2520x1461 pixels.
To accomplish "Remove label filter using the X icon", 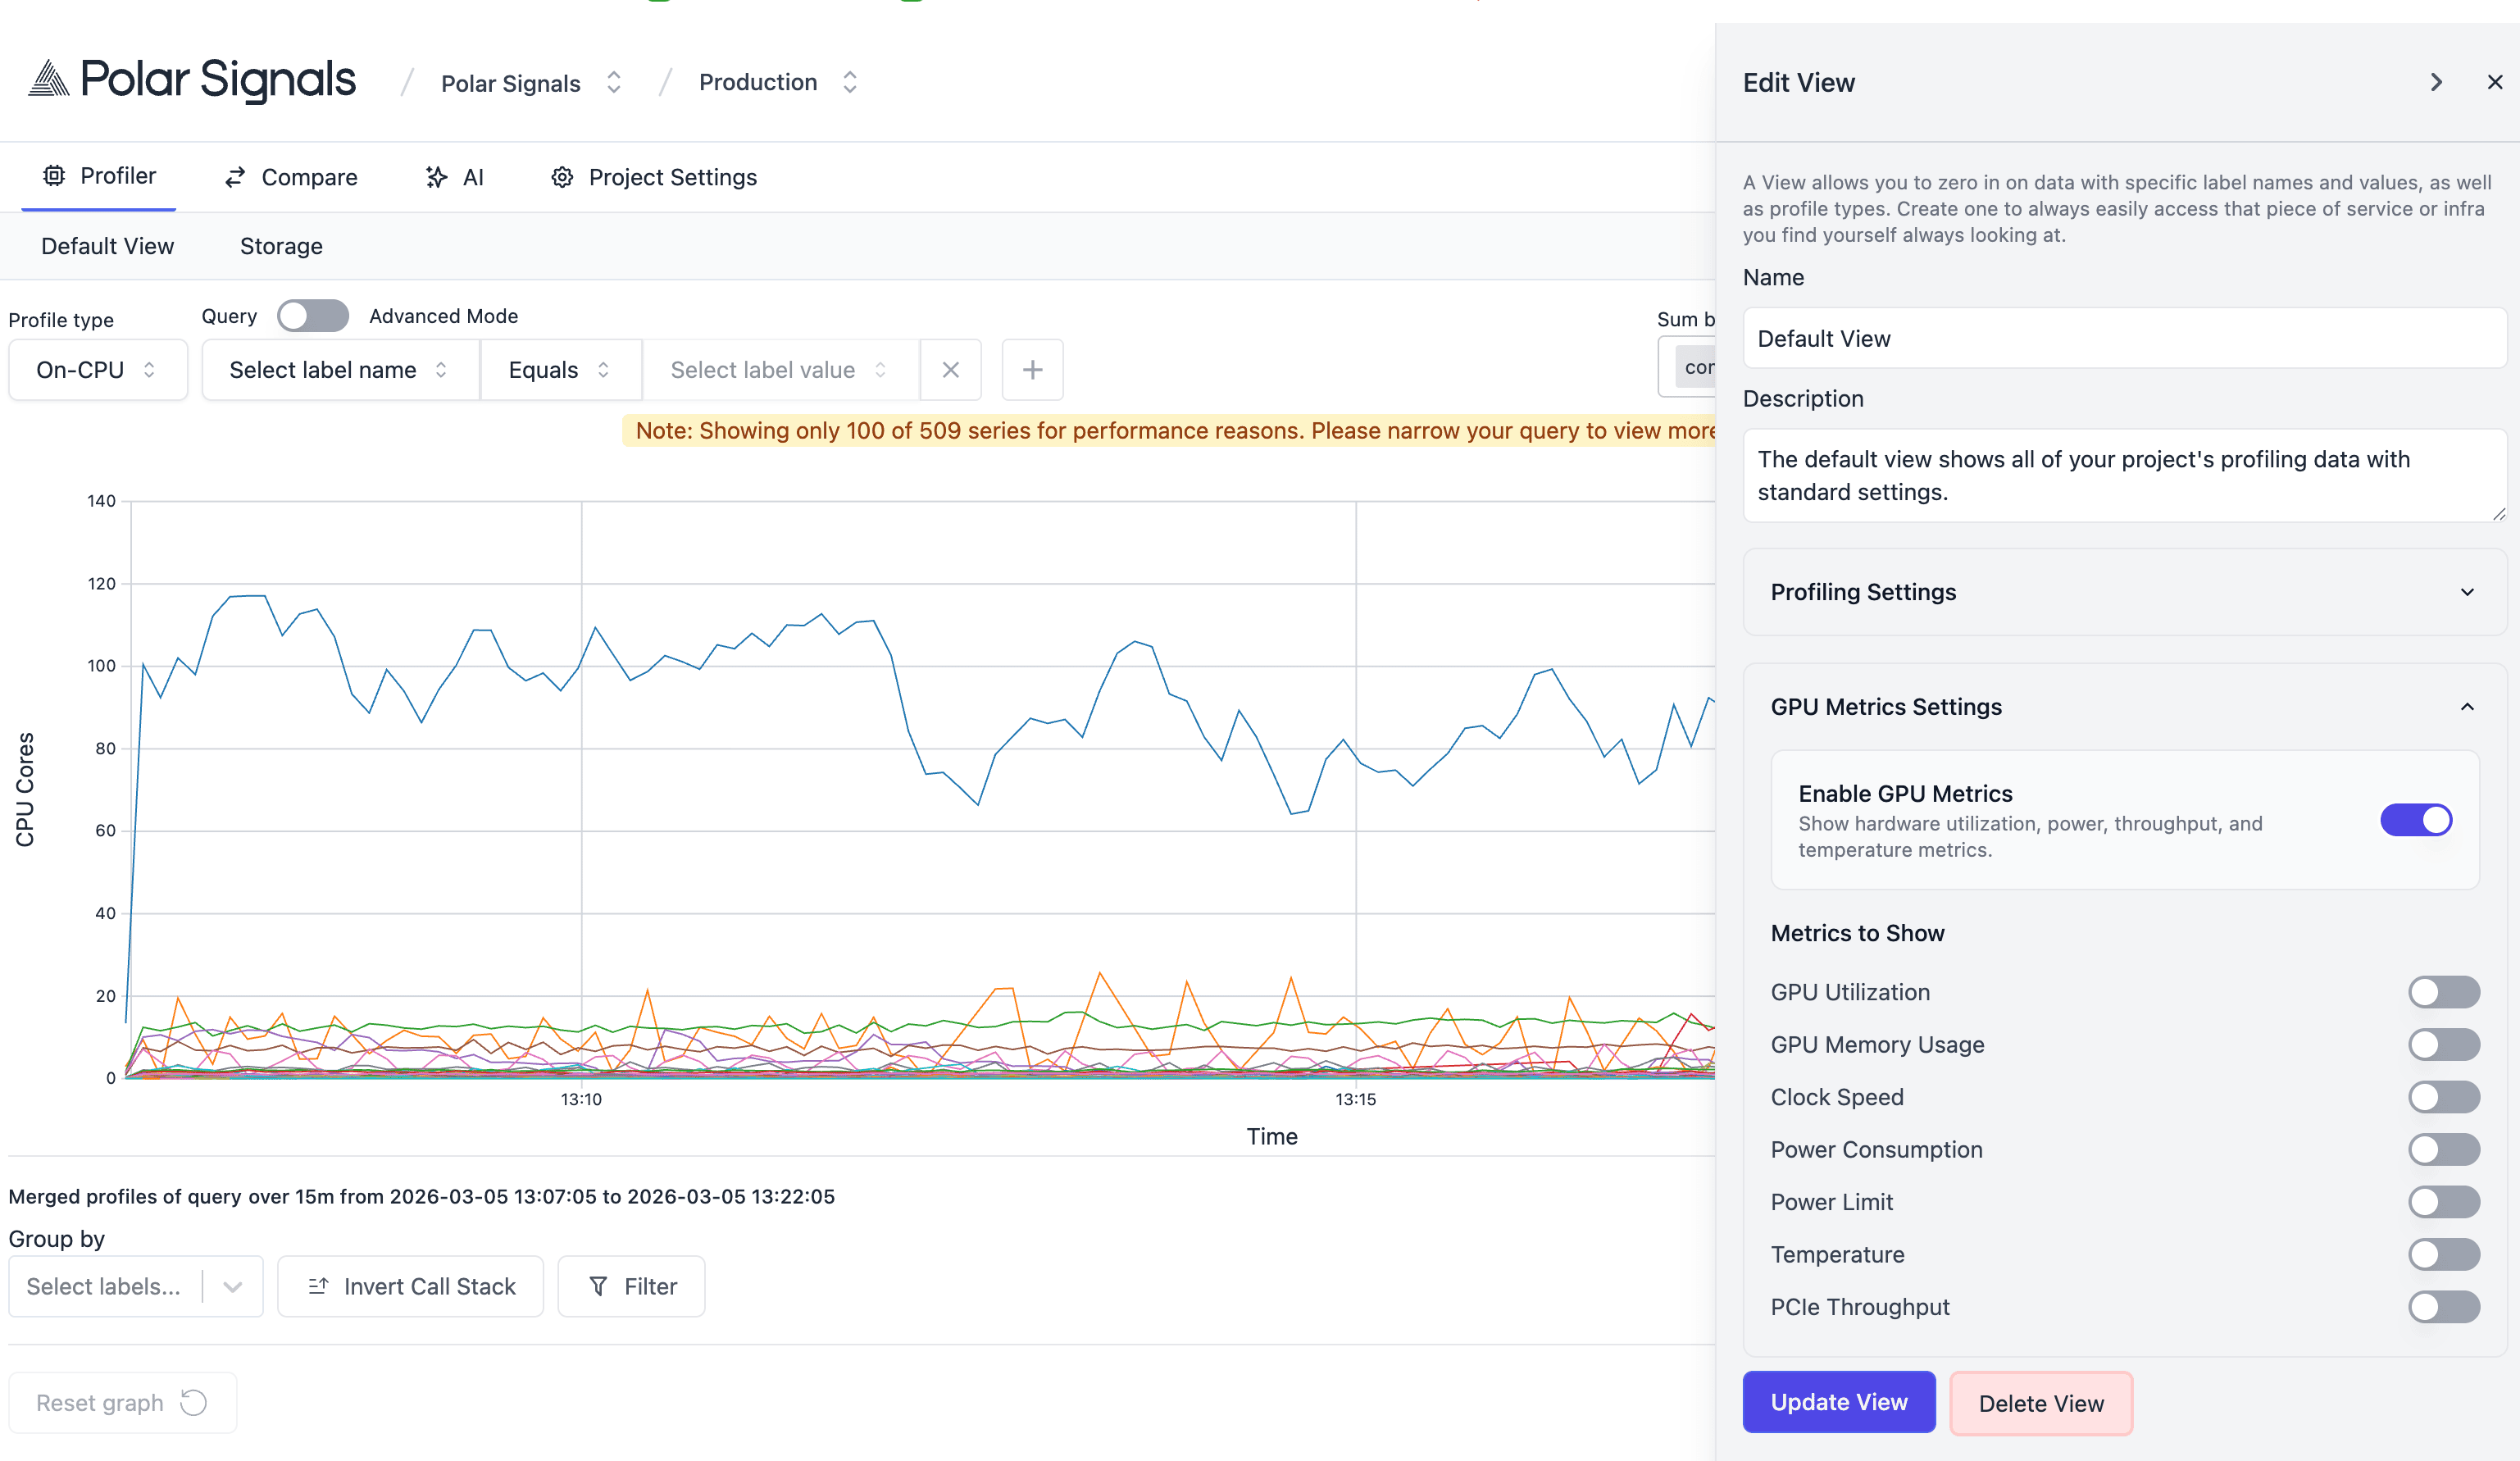I will [950, 369].
